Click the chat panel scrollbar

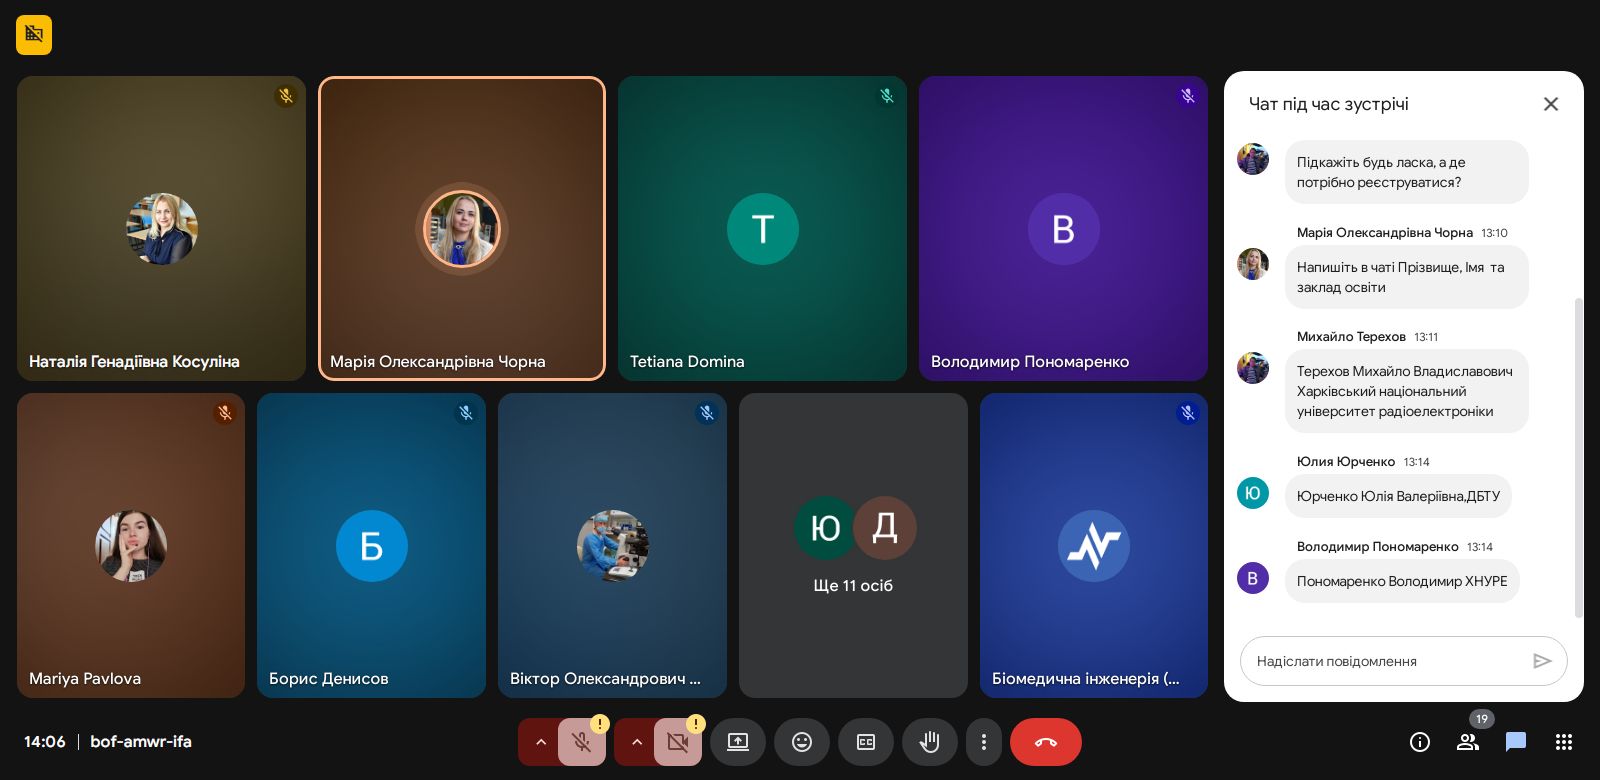[x=1578, y=456]
